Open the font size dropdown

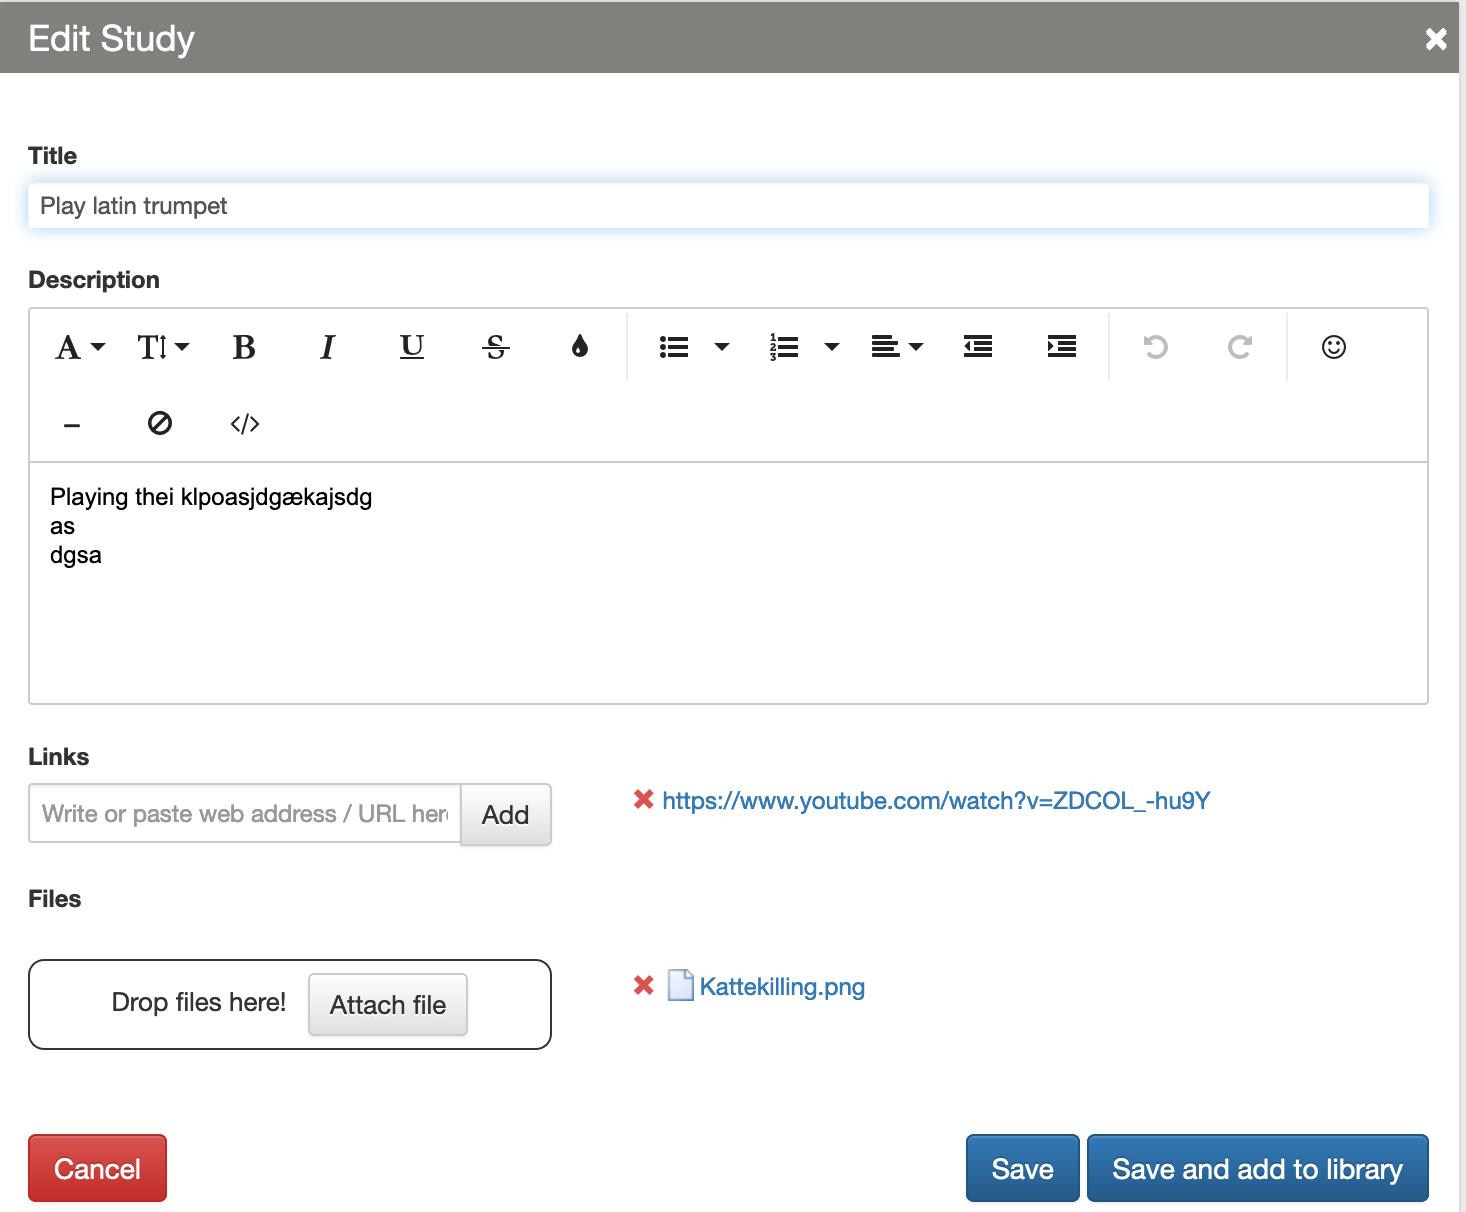(x=163, y=347)
